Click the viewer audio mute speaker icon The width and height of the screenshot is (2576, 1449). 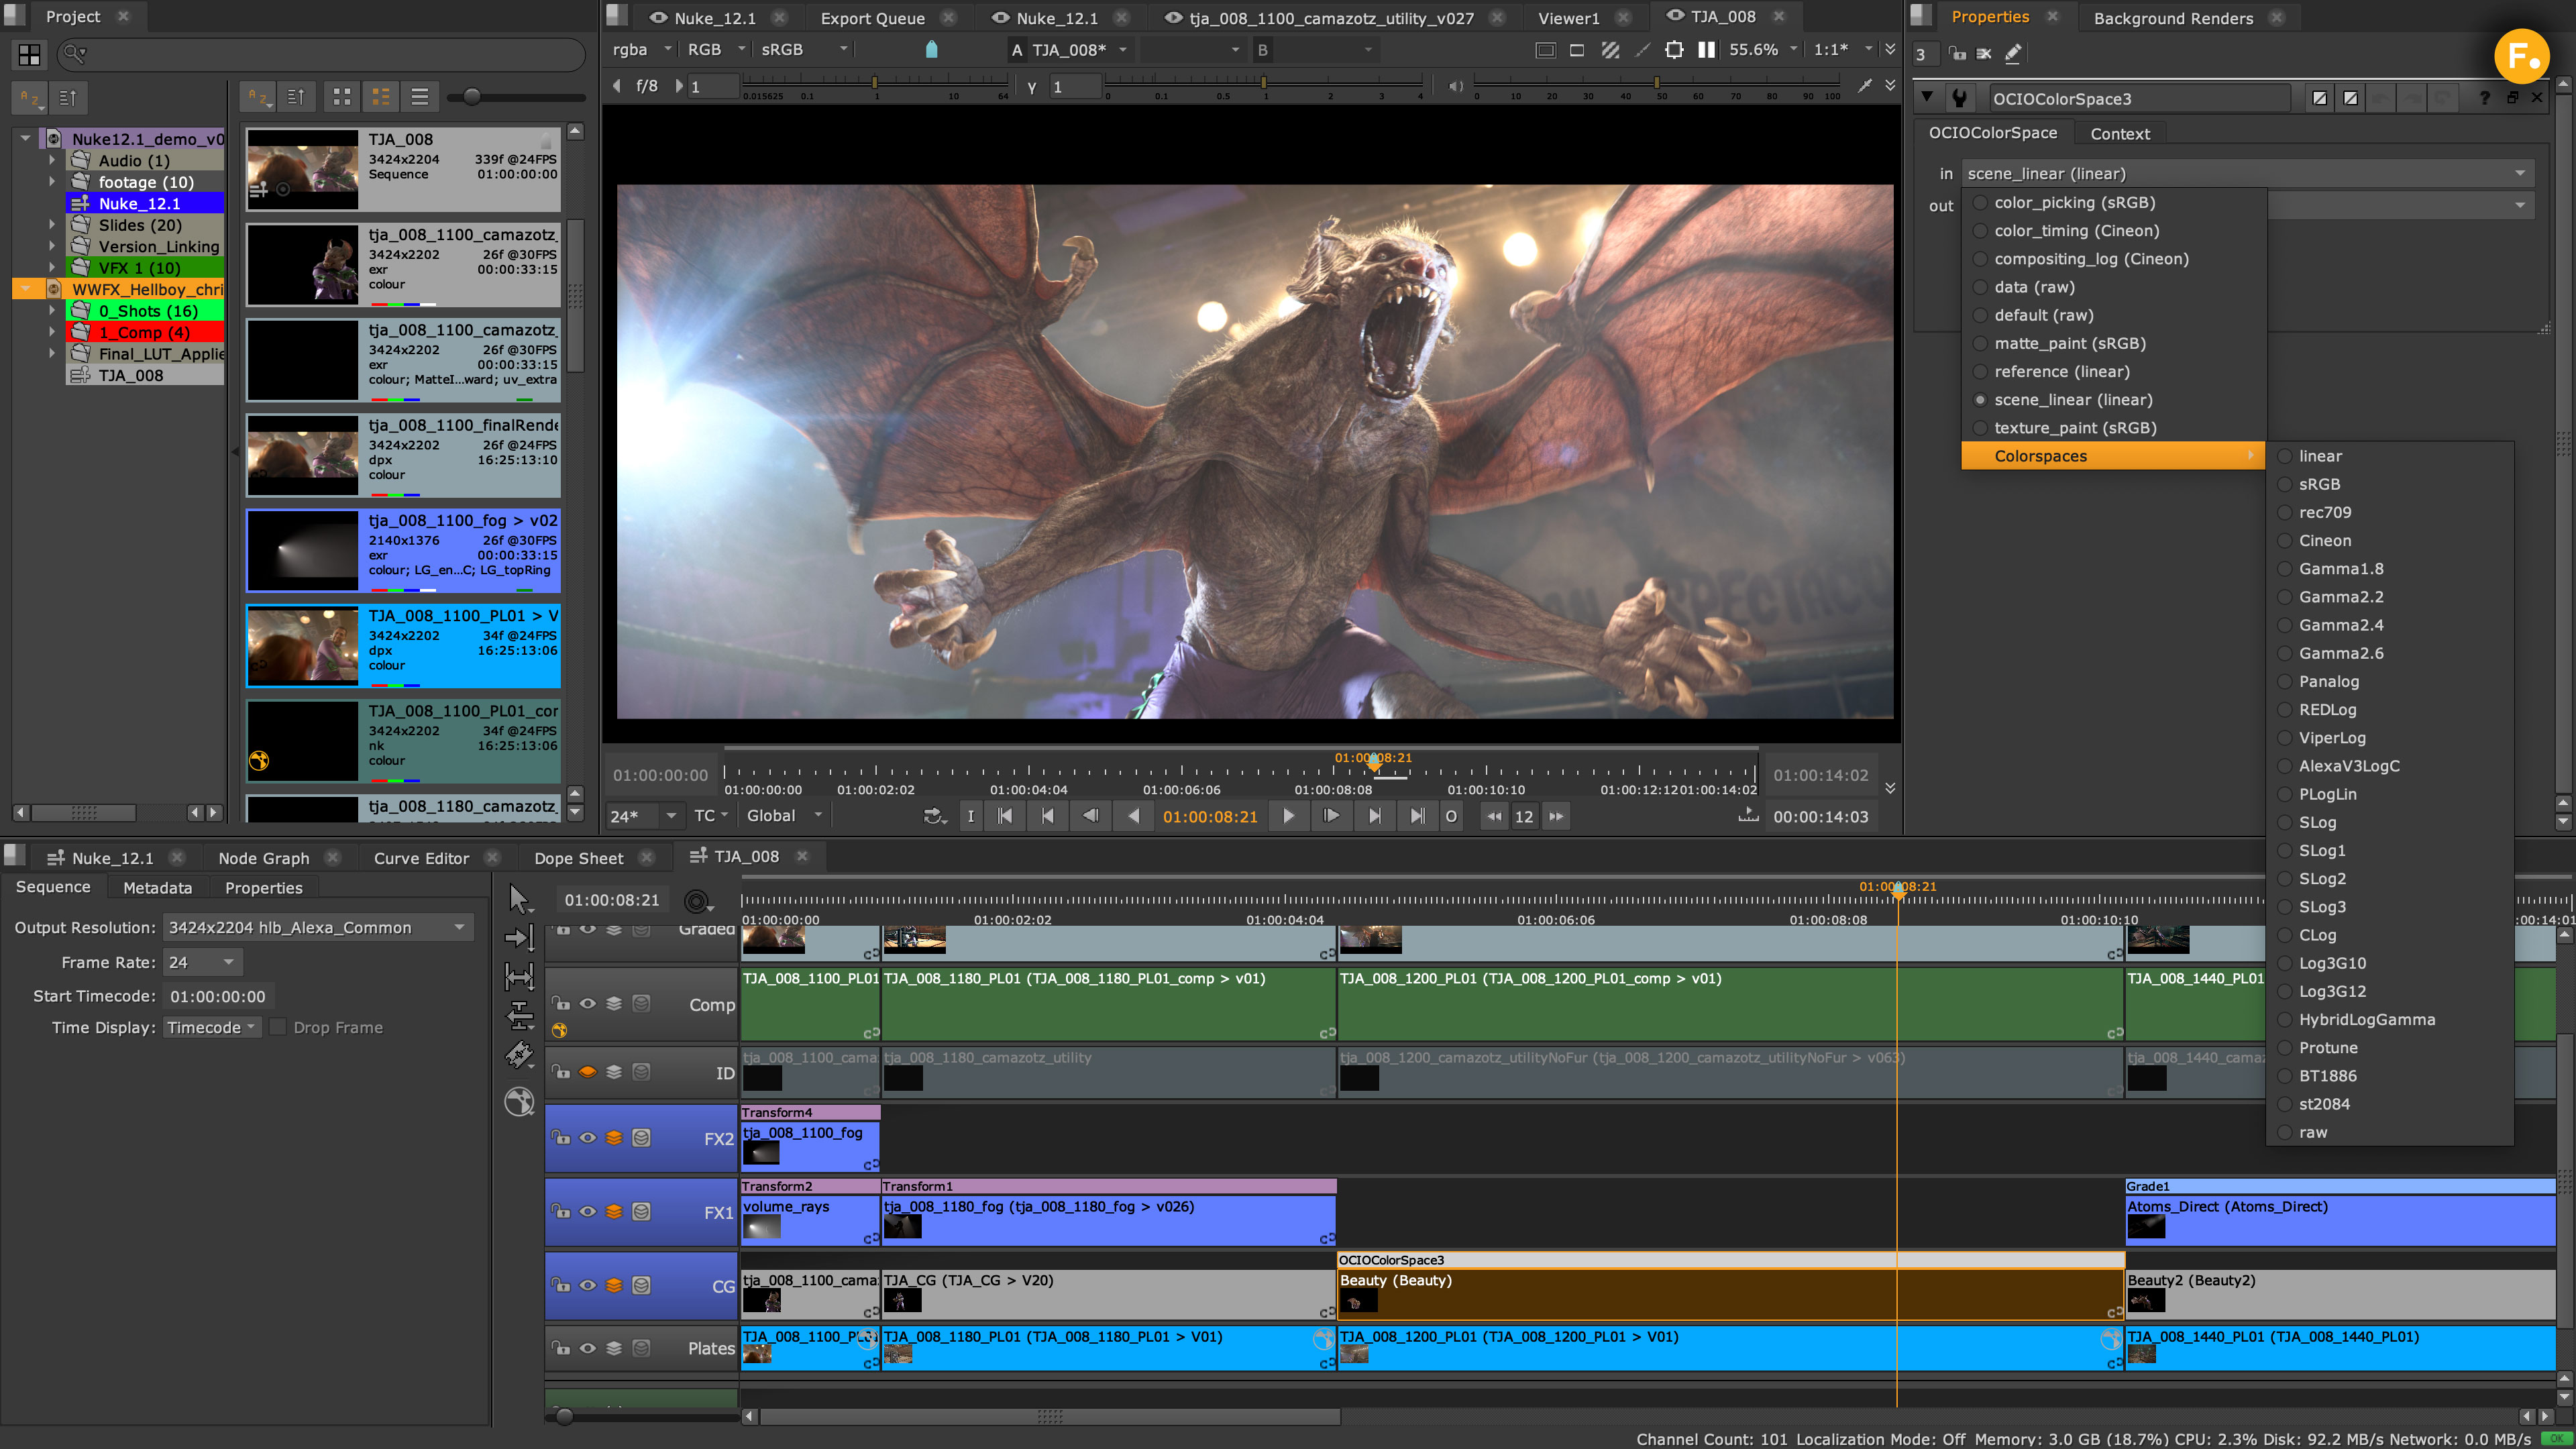pyautogui.click(x=1456, y=86)
